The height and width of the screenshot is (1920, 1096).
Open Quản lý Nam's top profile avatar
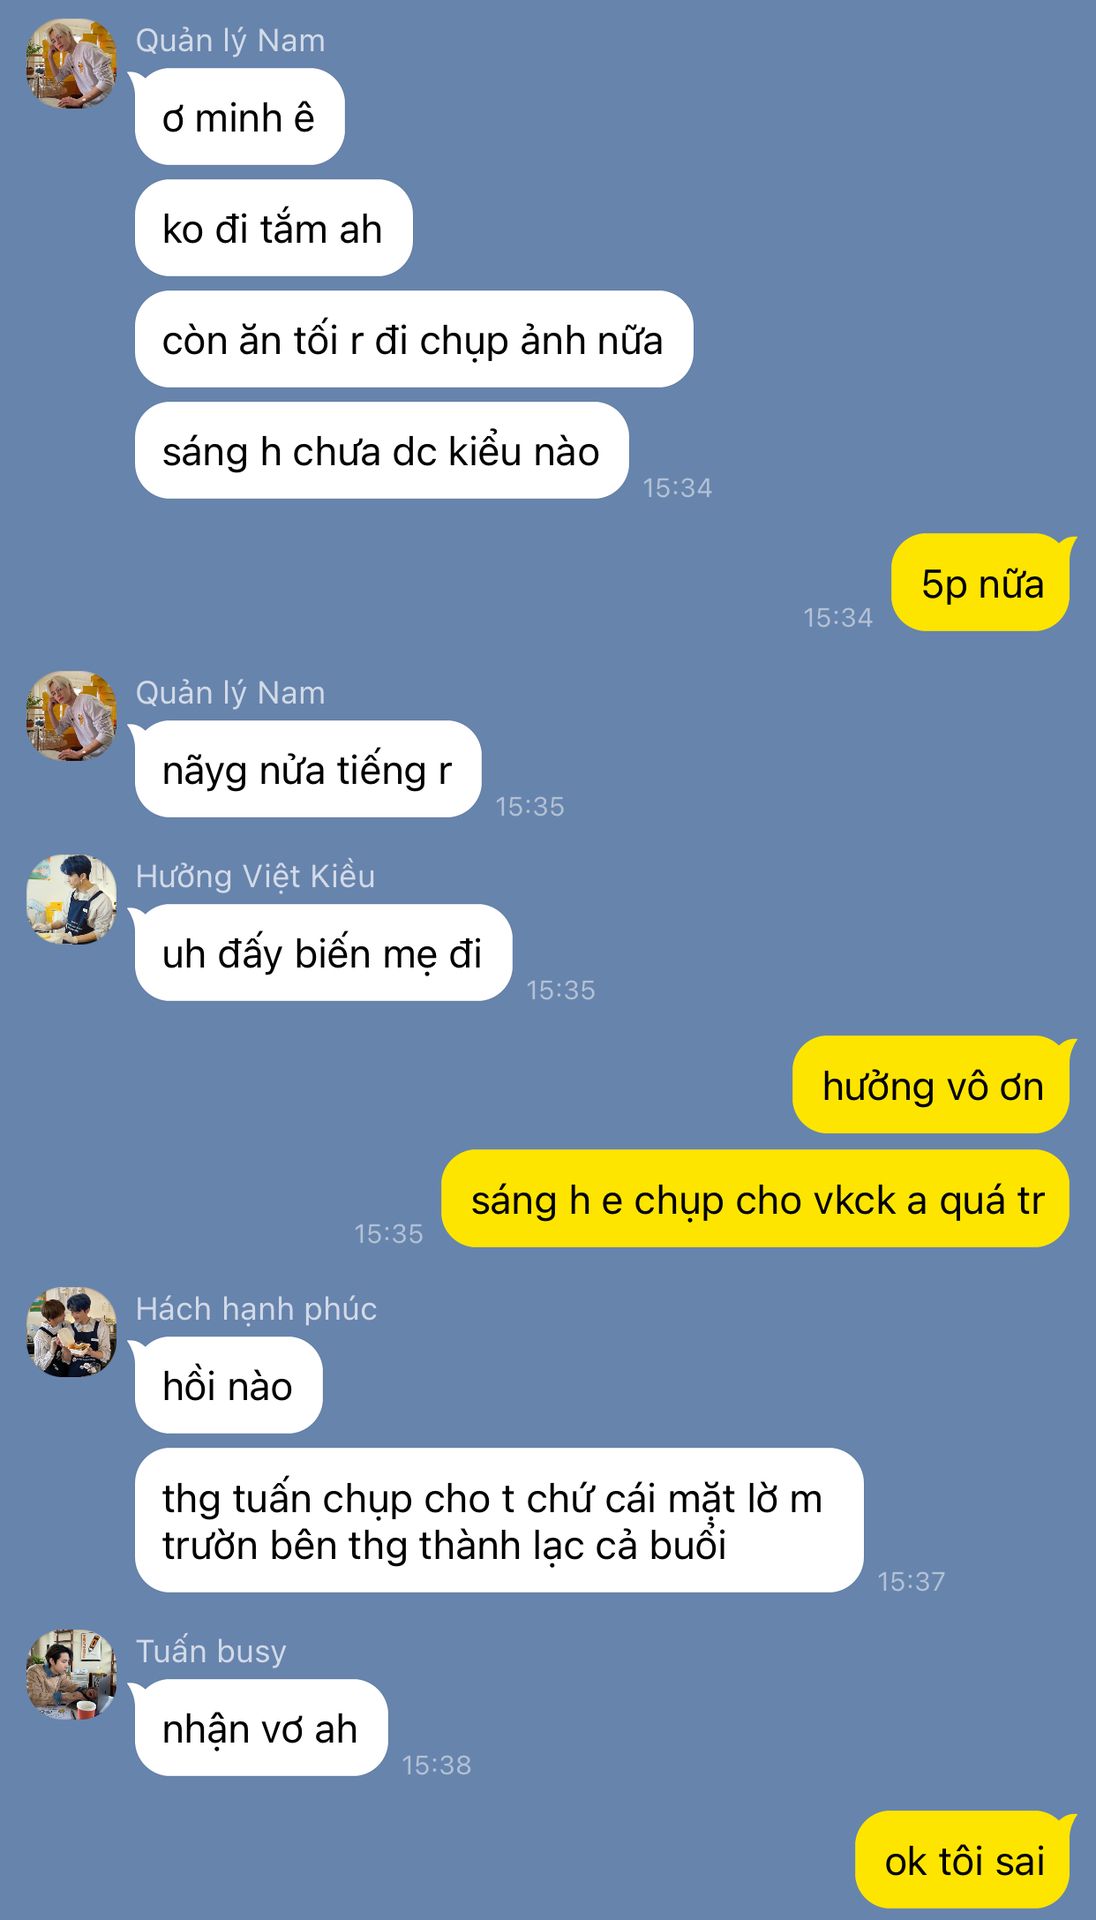(71, 63)
